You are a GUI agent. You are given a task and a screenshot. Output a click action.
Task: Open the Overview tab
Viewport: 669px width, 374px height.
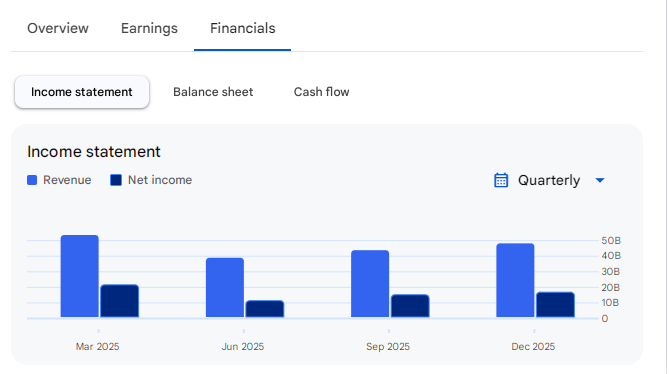(58, 28)
